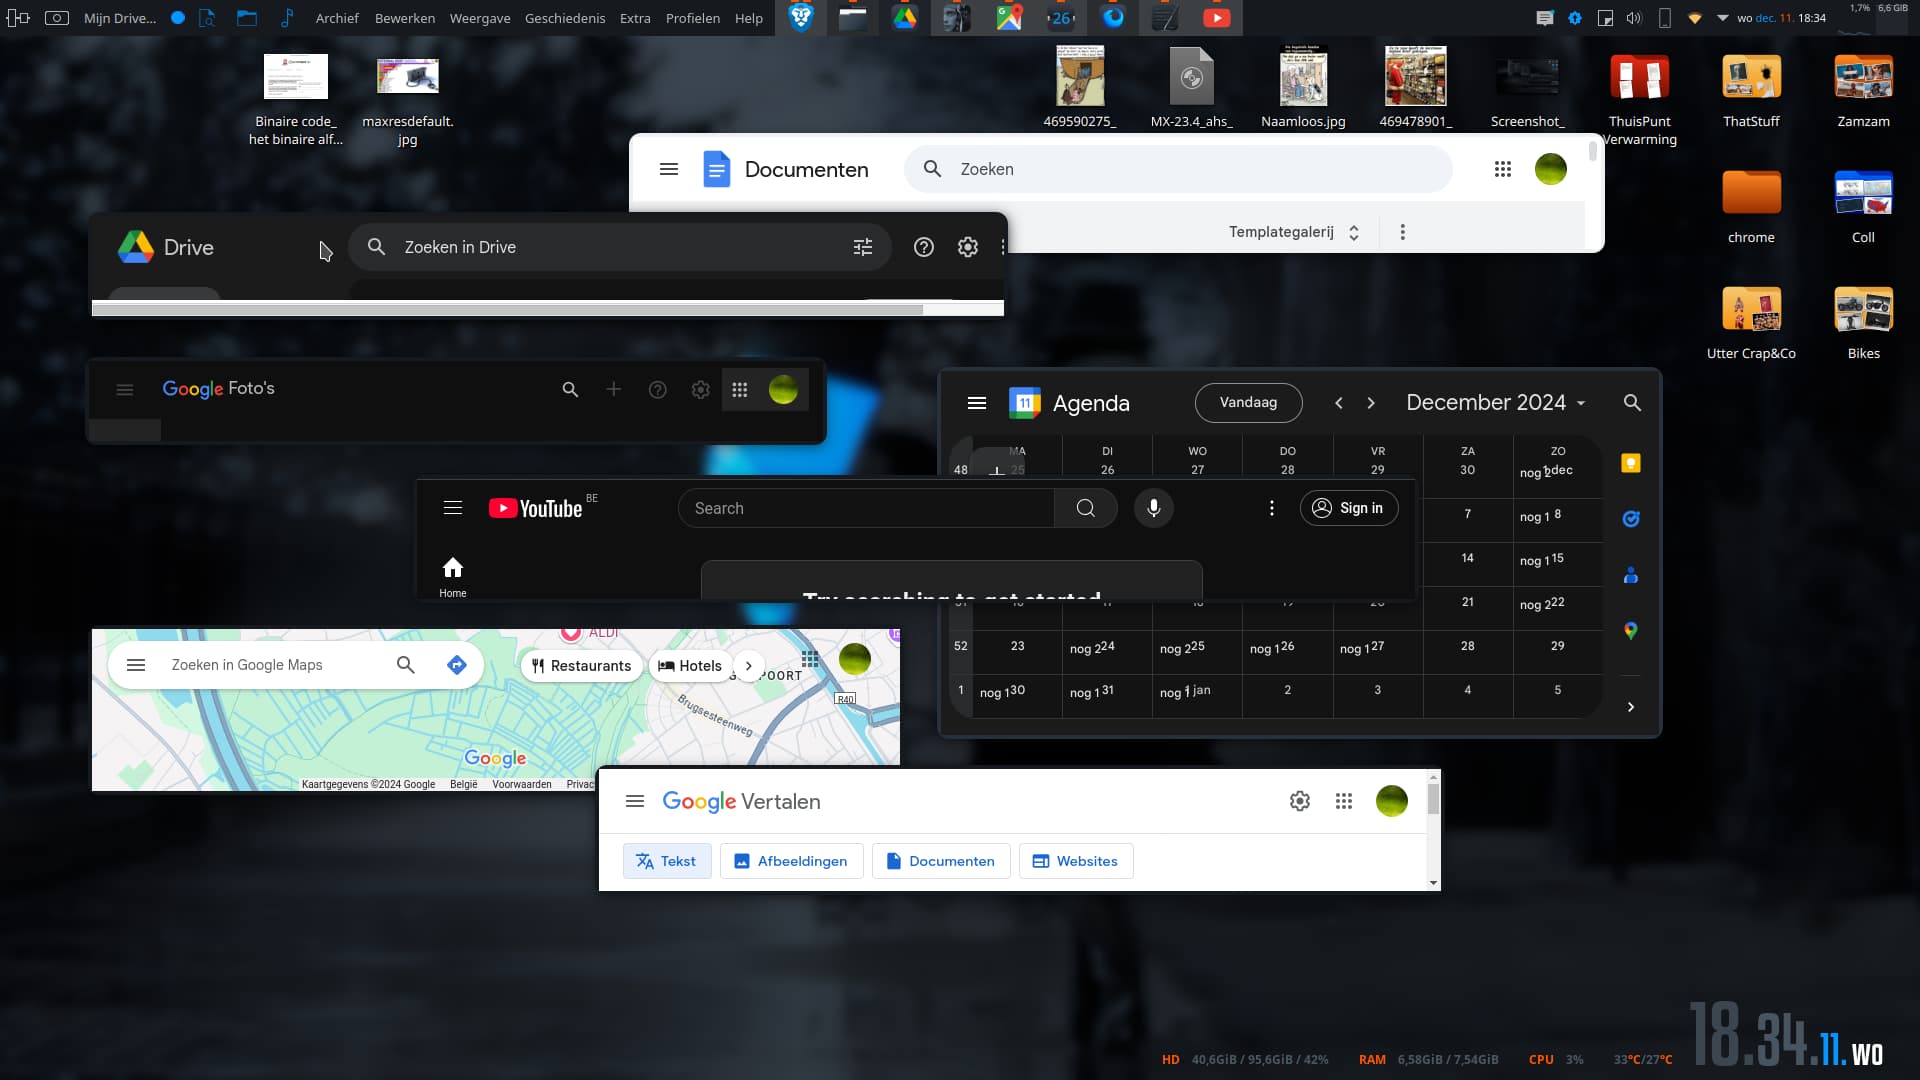This screenshot has width=1920, height=1080.
Task: Open Drive search filter options
Action: 862,247
